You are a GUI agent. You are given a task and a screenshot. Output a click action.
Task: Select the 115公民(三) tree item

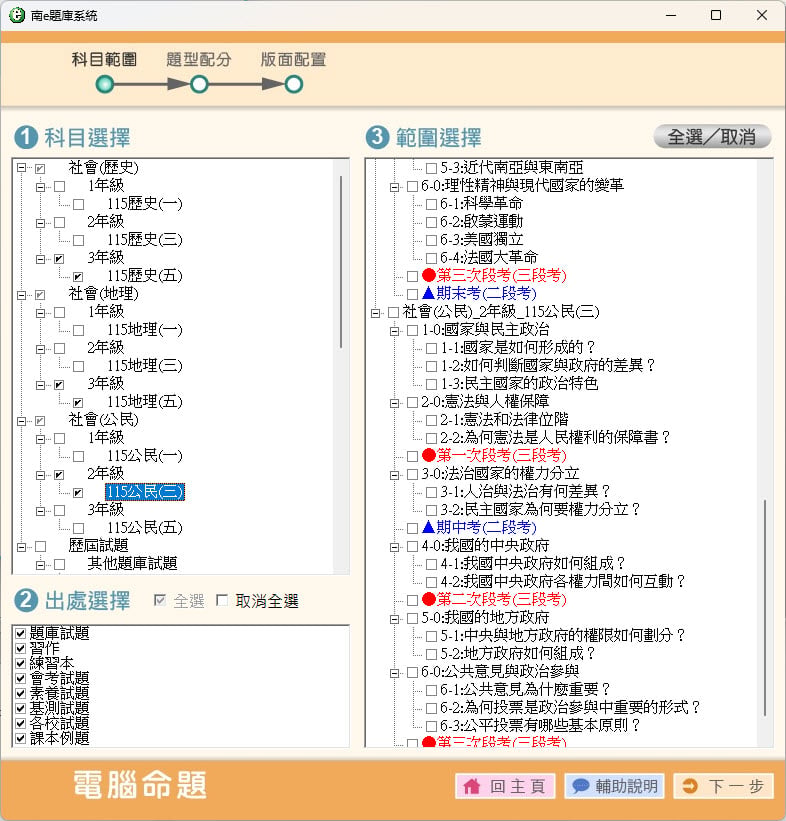(145, 492)
